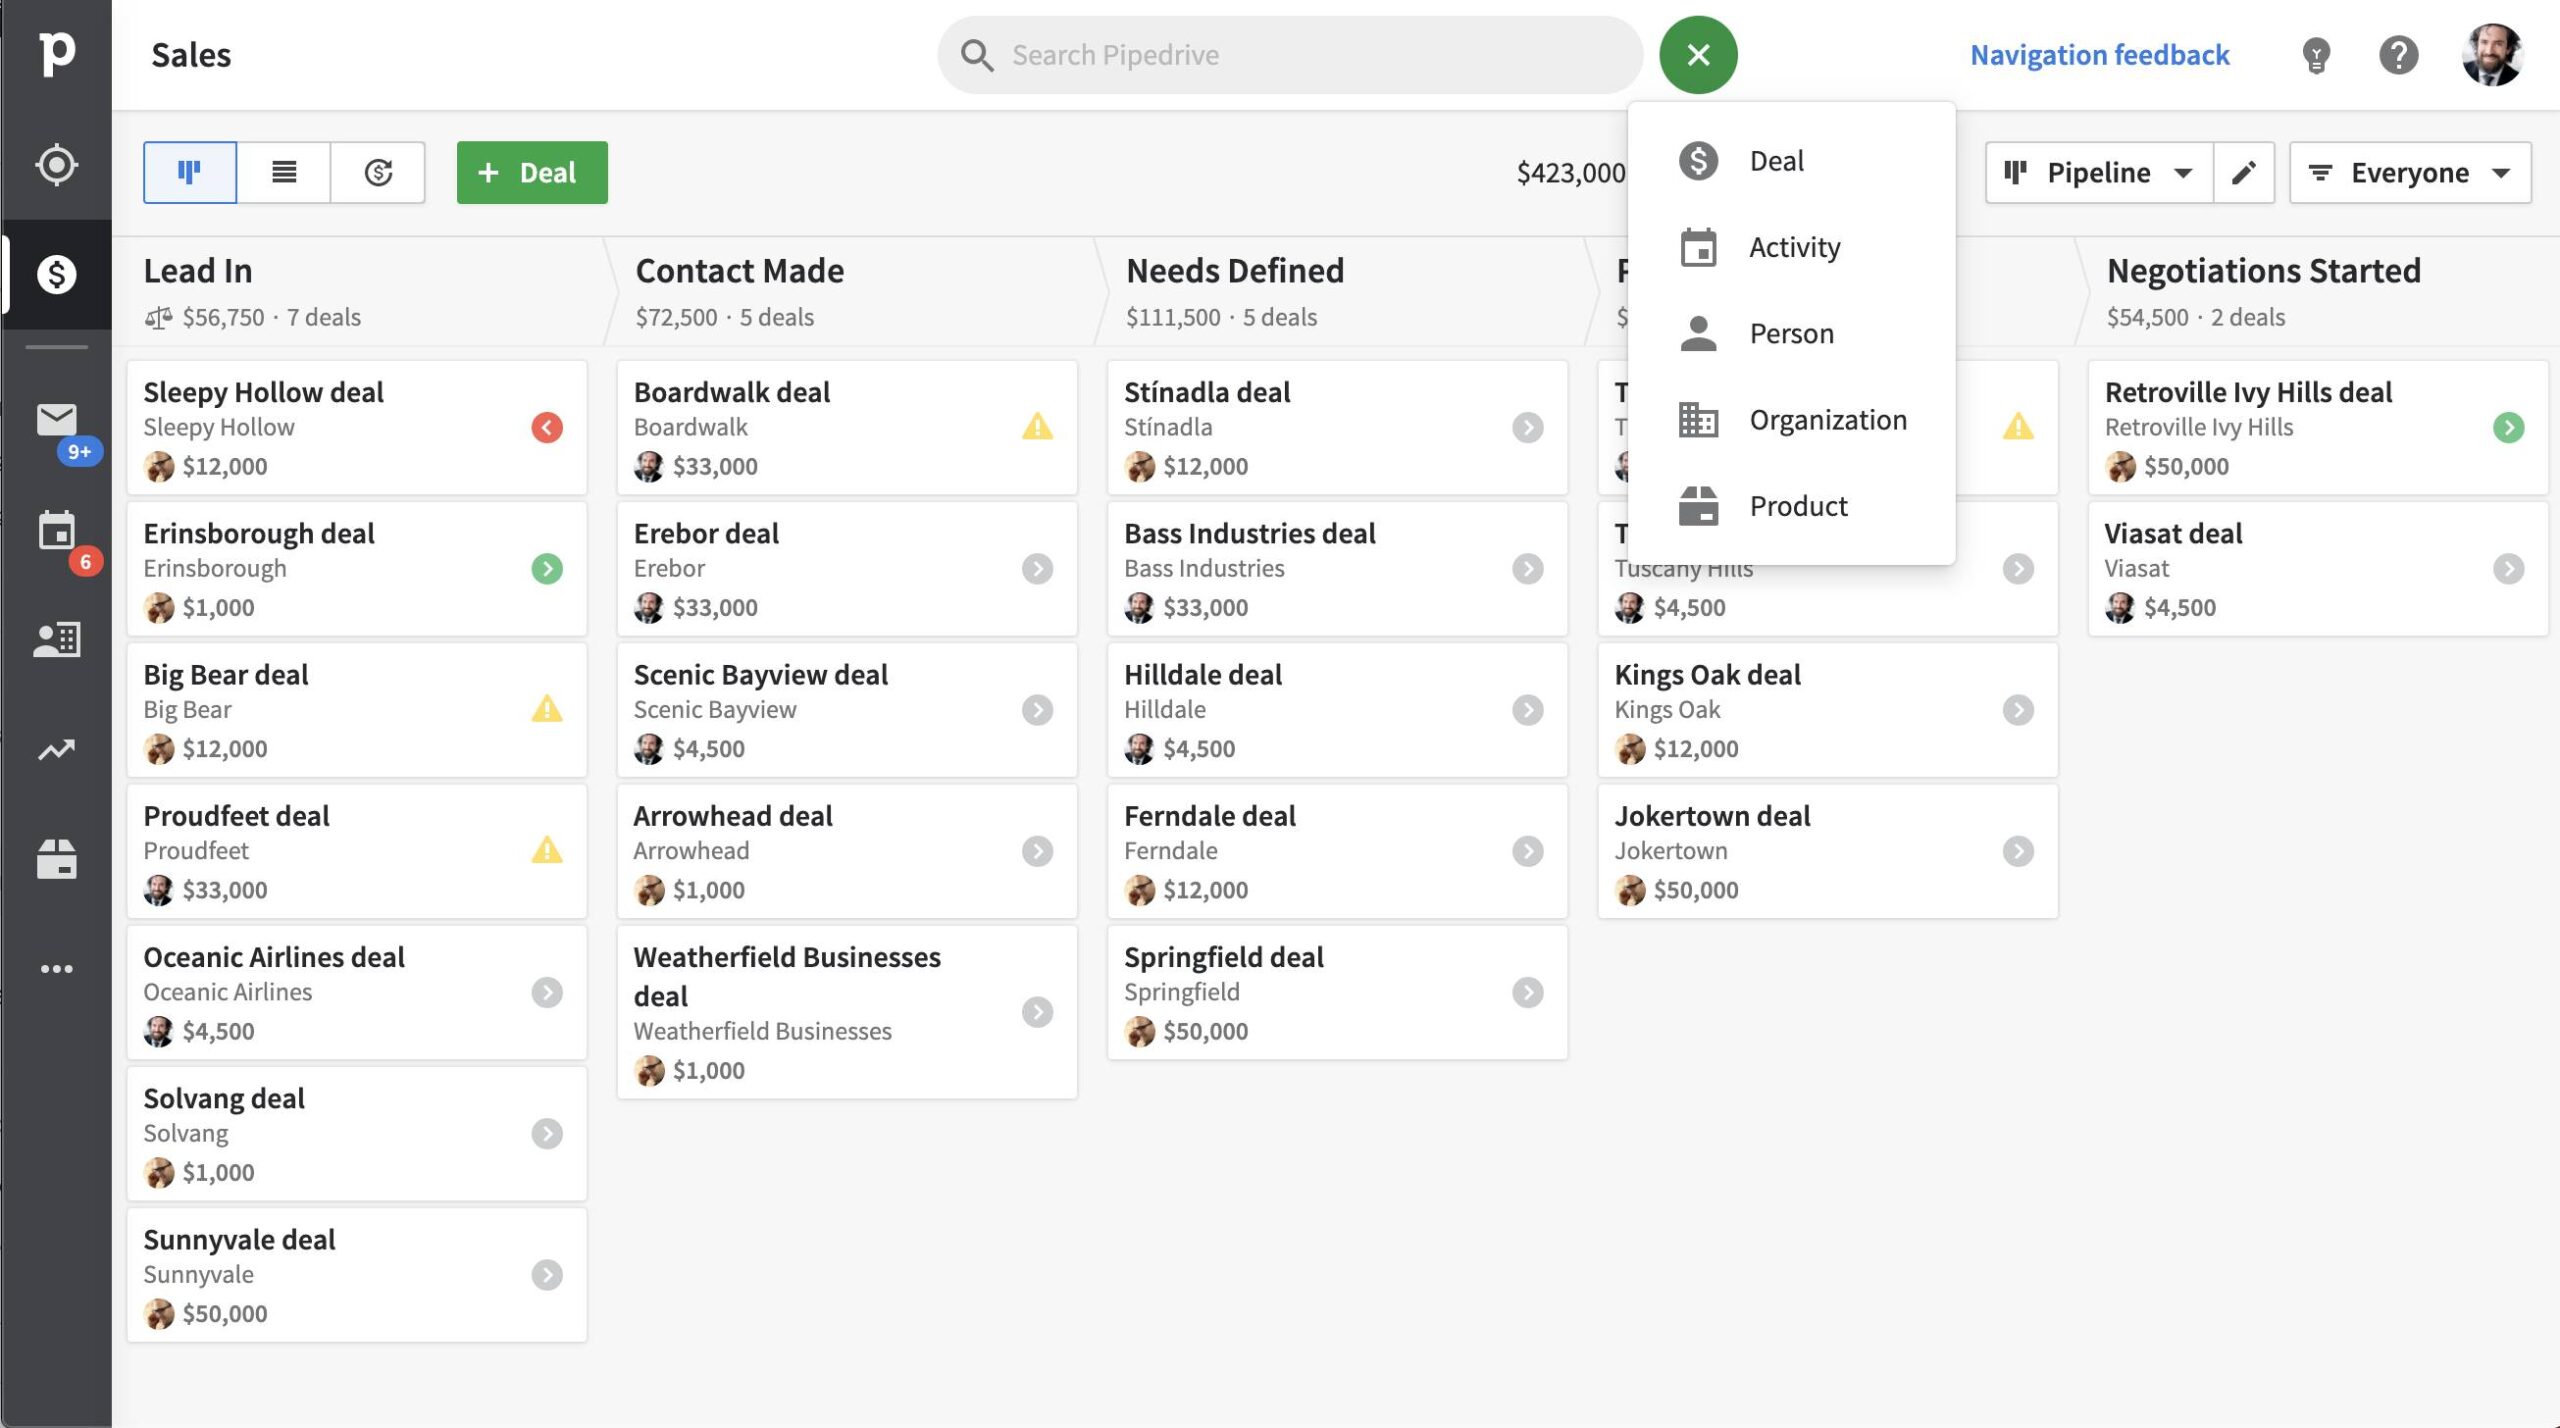Click the help question mark icon
Image resolution: width=2560 pixels, height=1428 pixels.
click(x=2400, y=55)
